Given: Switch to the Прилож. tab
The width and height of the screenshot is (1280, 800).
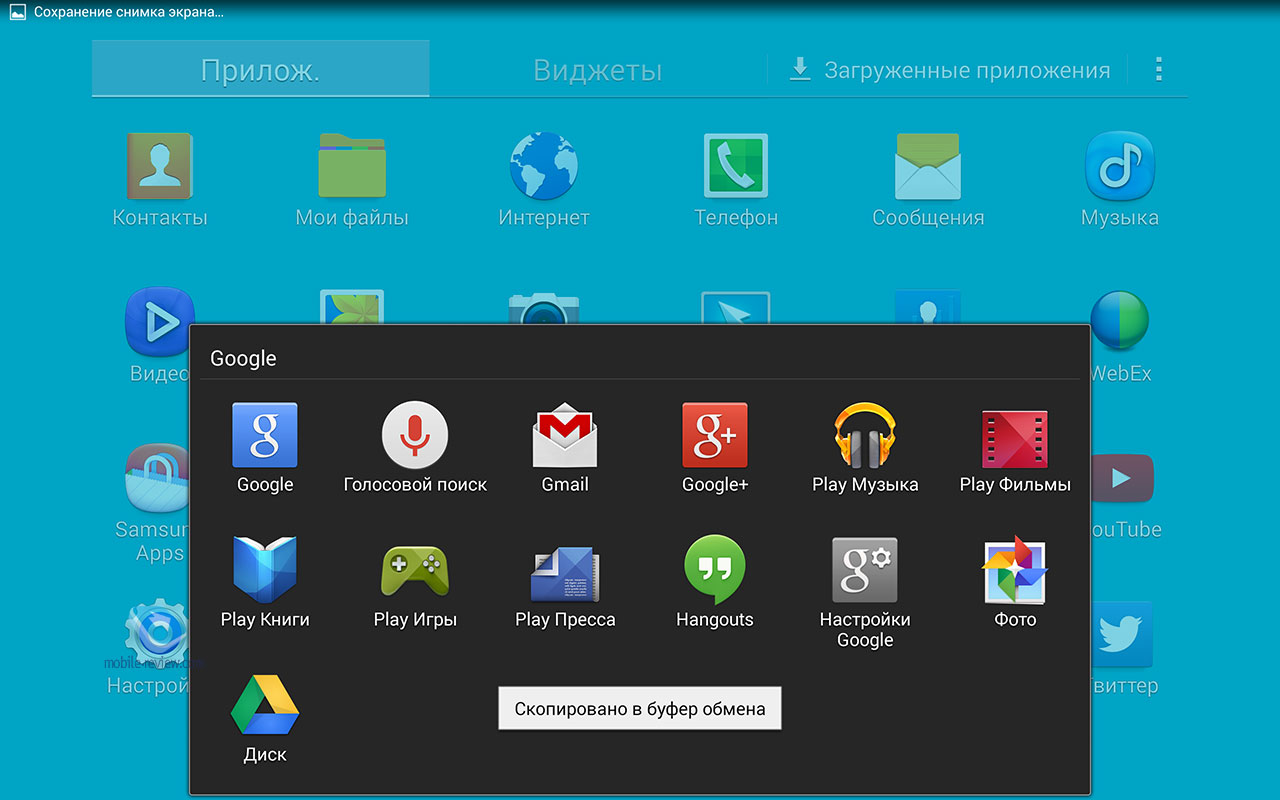Looking at the screenshot, I should 260,69.
